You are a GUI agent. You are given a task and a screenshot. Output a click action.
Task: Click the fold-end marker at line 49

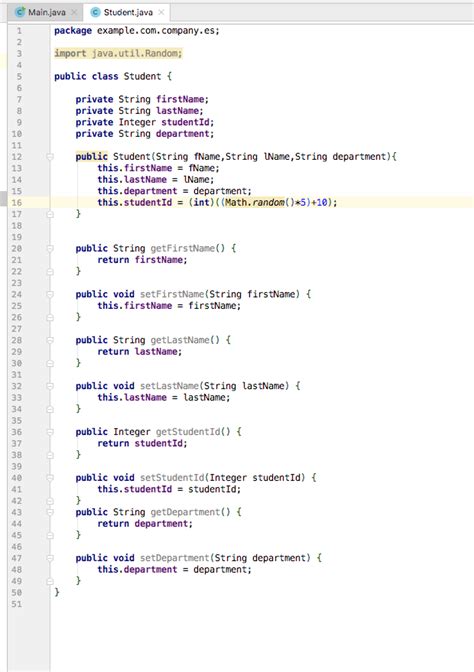tap(50, 581)
